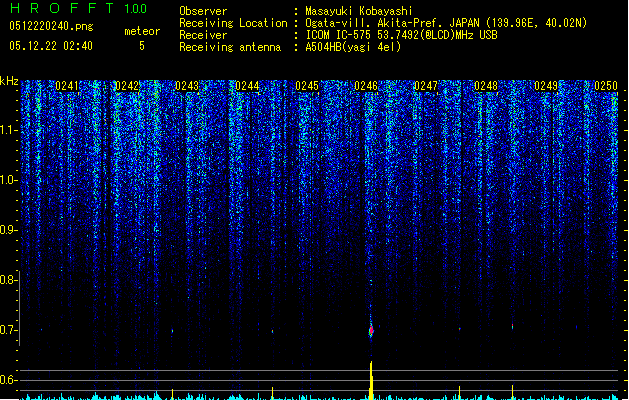629x400 pixels.
Task: Click the bright red meteor echo near 0246
Action: click(371, 330)
